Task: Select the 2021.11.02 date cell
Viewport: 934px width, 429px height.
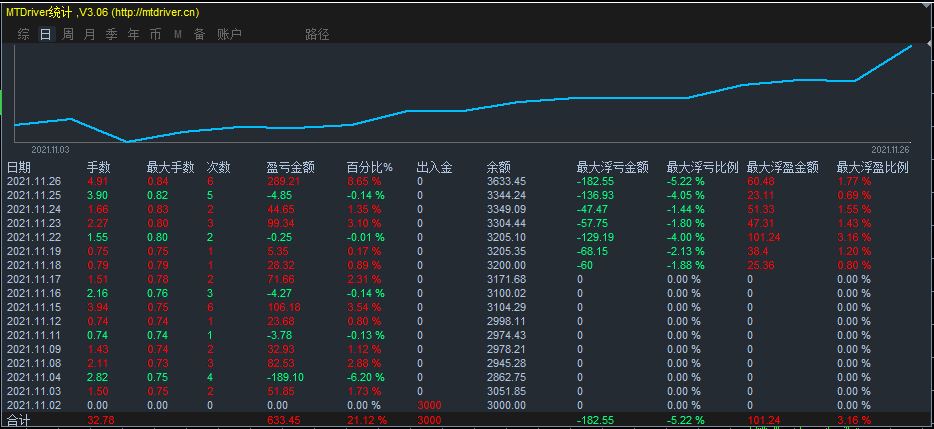Action: pyautogui.click(x=34, y=405)
